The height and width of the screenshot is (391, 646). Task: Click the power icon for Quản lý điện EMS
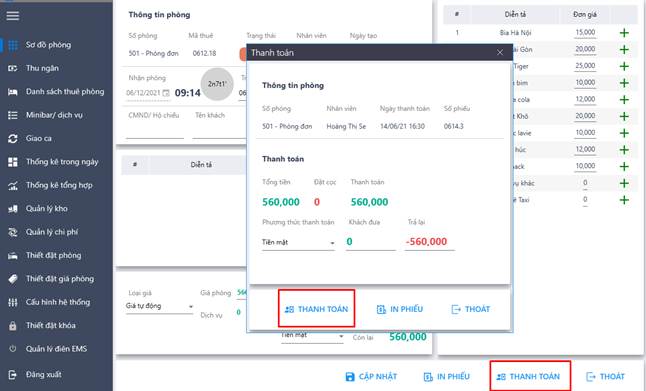point(13,349)
